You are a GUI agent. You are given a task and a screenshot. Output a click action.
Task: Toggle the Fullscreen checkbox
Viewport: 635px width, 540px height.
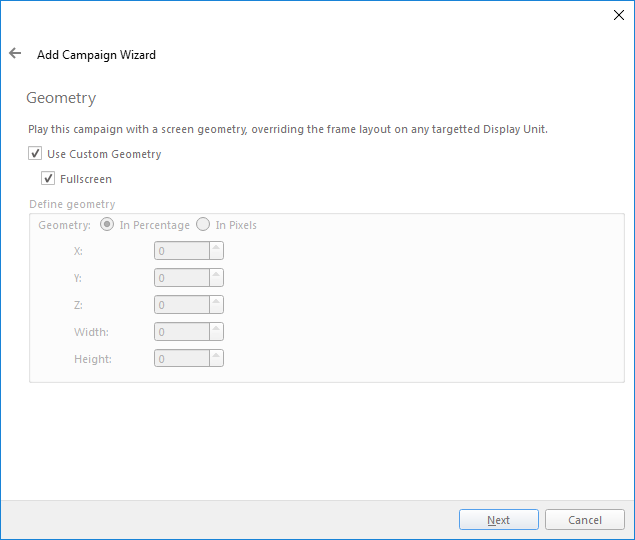[48, 178]
